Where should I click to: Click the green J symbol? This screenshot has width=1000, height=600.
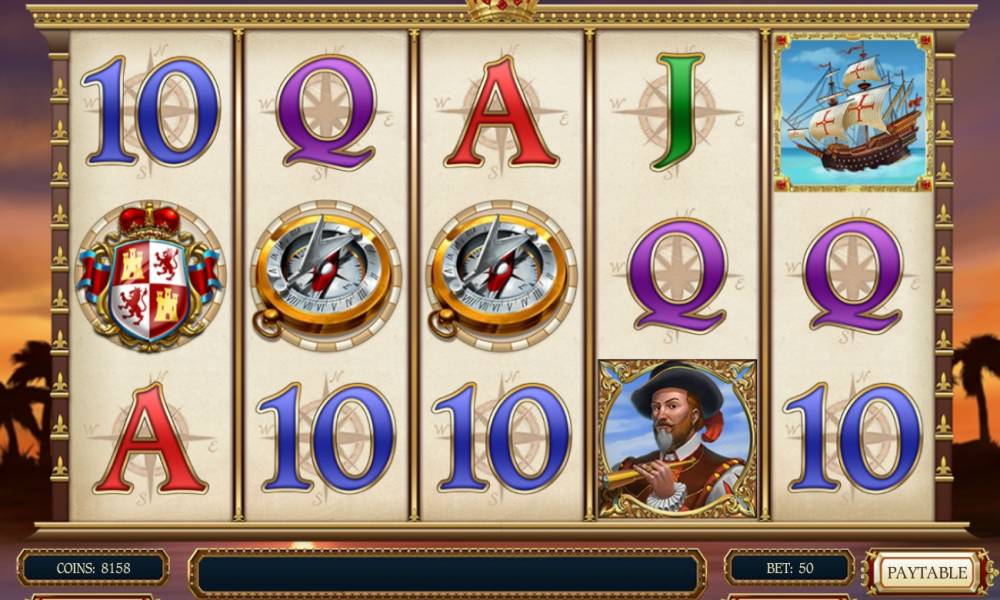point(679,112)
